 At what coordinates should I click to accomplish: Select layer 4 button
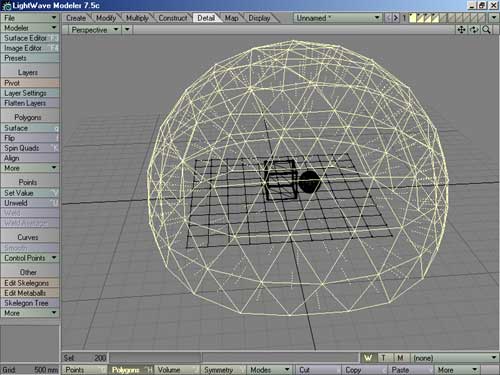click(x=435, y=18)
